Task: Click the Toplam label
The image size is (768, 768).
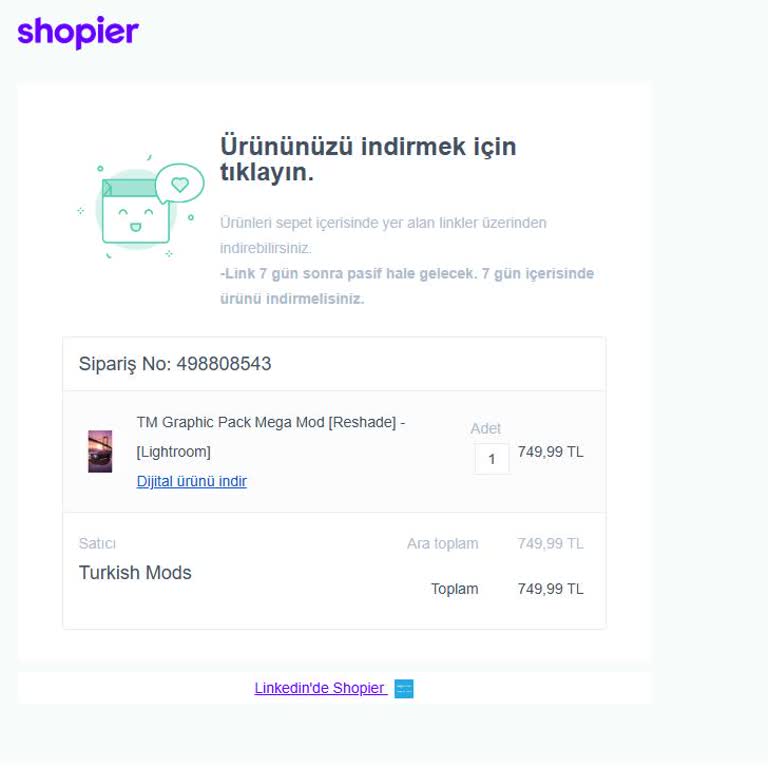Action: click(454, 589)
